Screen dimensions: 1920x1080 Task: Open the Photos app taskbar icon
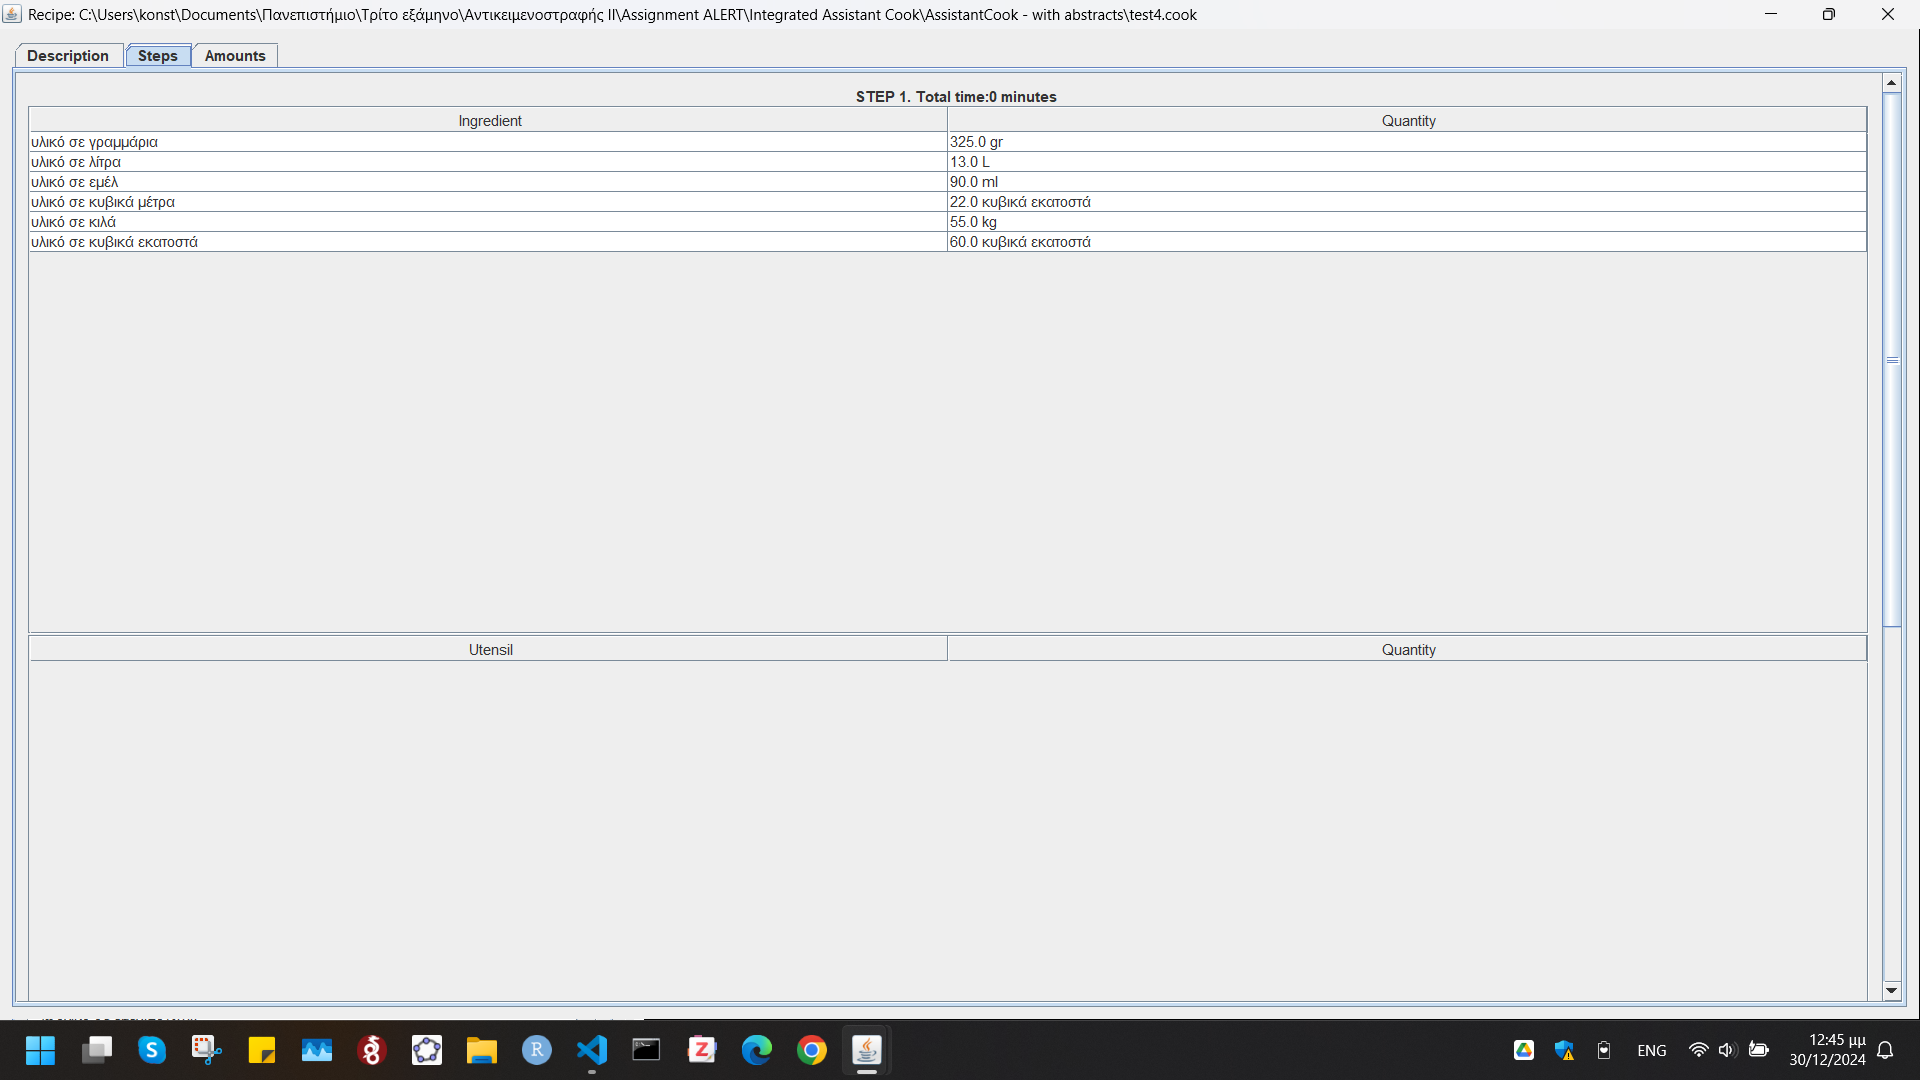point(317,1050)
